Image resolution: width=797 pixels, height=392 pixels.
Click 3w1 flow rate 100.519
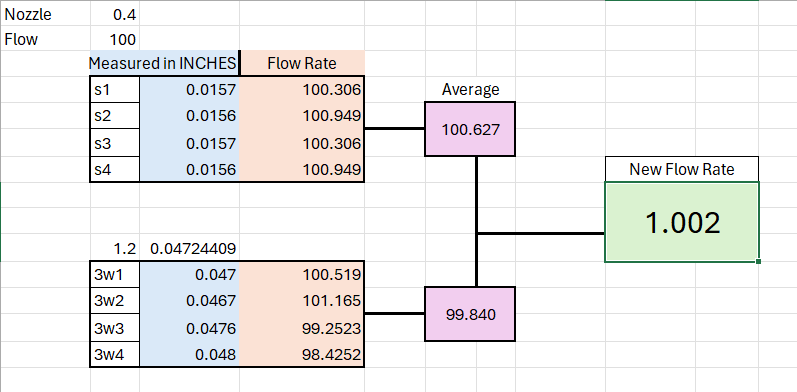coord(302,275)
